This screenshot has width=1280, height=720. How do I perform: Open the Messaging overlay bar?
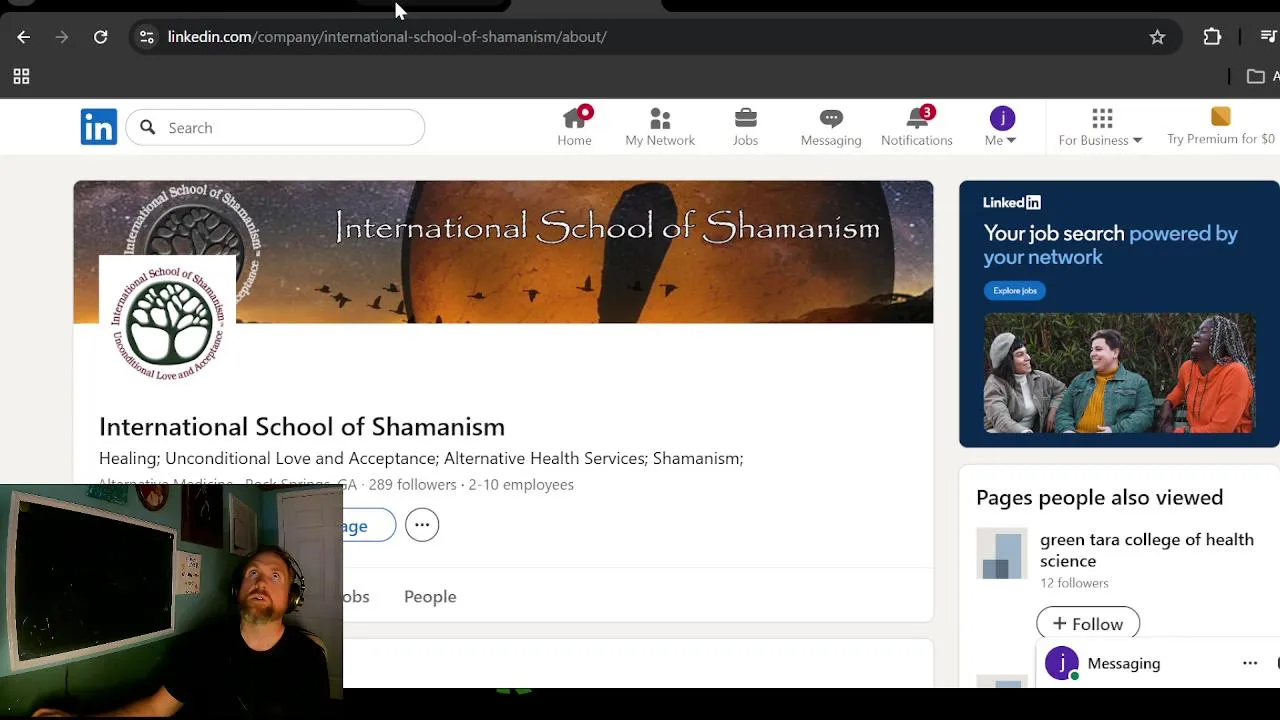pos(1158,663)
